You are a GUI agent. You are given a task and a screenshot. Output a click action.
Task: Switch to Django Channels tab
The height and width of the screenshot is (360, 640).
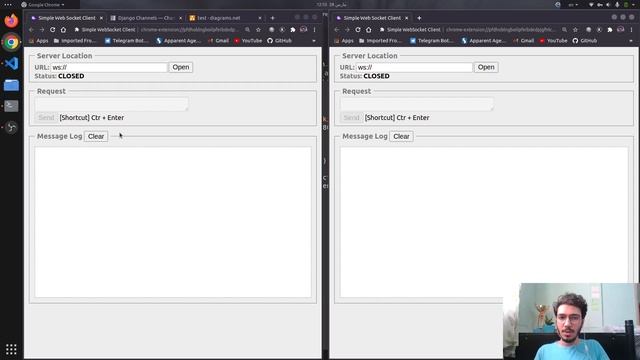(146, 18)
